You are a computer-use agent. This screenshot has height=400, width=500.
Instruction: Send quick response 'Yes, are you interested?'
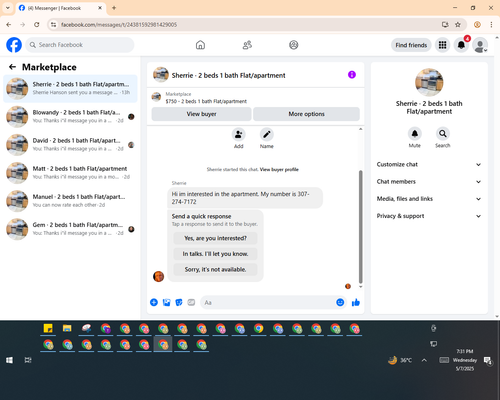(x=215, y=238)
